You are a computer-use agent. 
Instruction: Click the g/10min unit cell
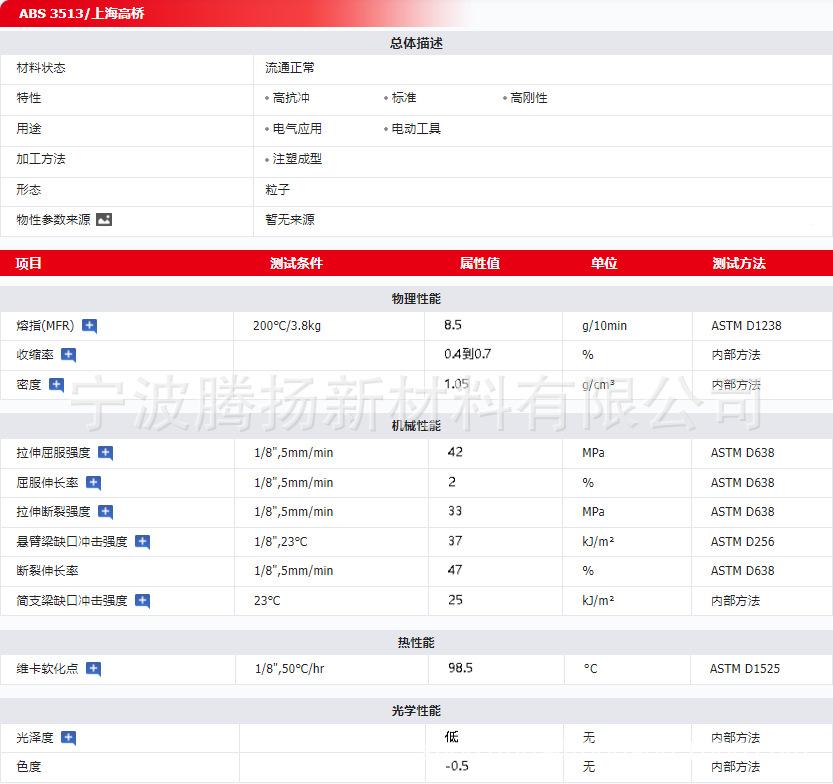(605, 326)
